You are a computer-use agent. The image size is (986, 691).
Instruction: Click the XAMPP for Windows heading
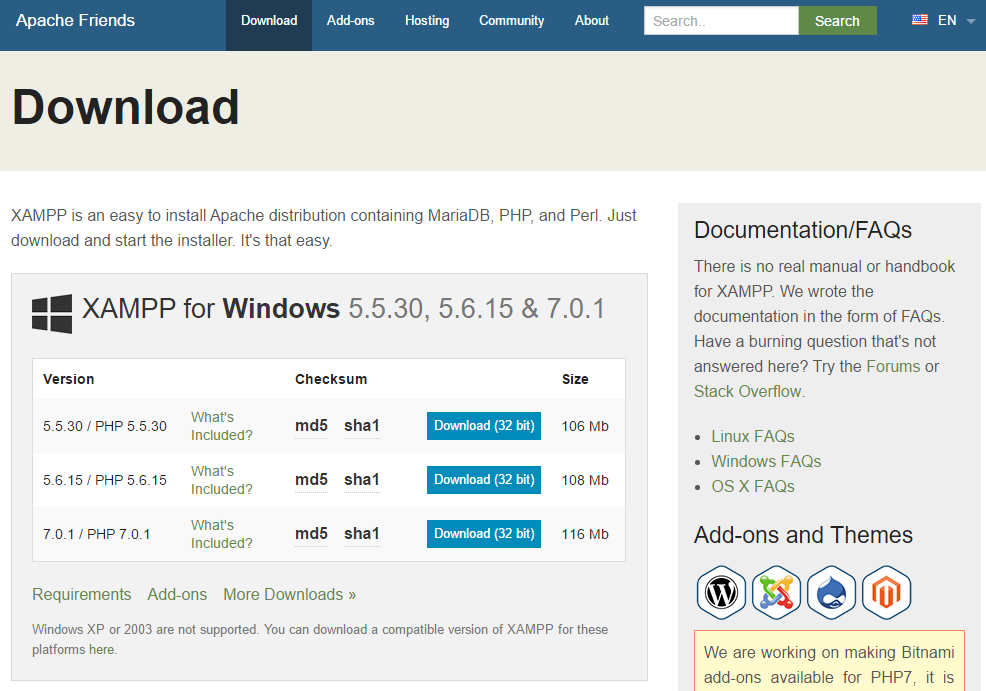343,309
